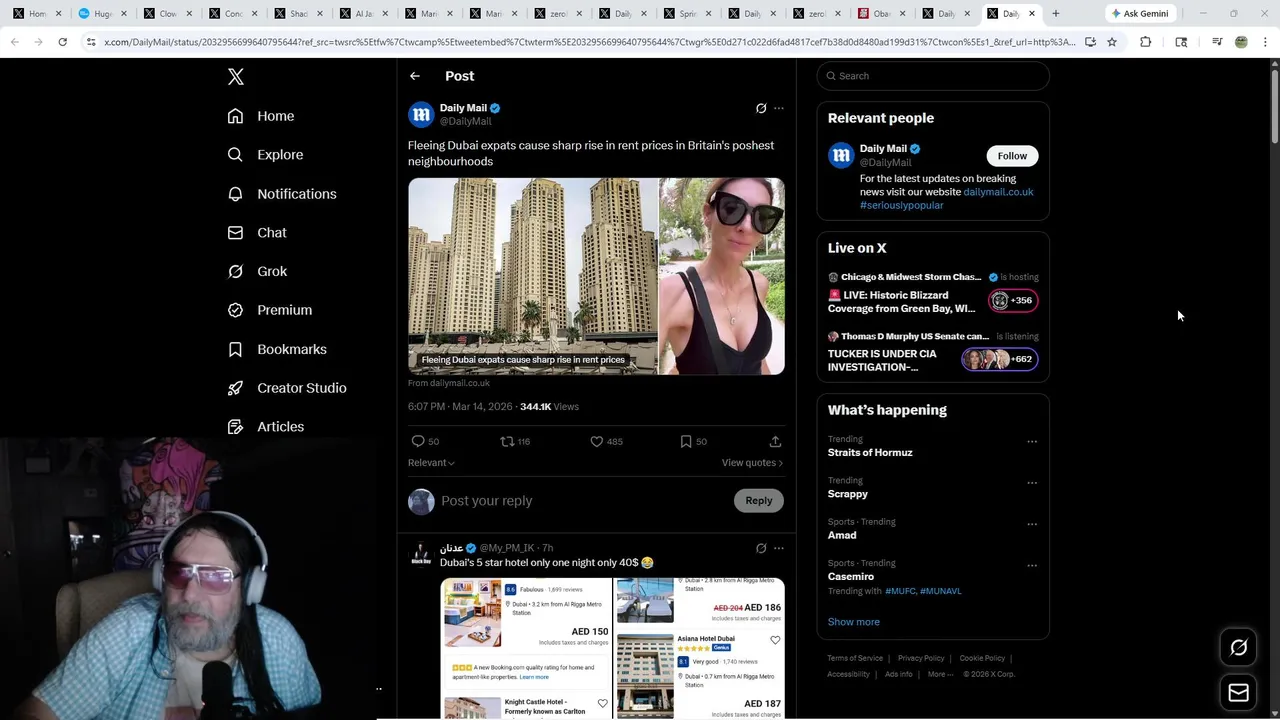The width and height of the screenshot is (1280, 720).
Task: Open more options for Casemiro trend
Action: 1032,565
